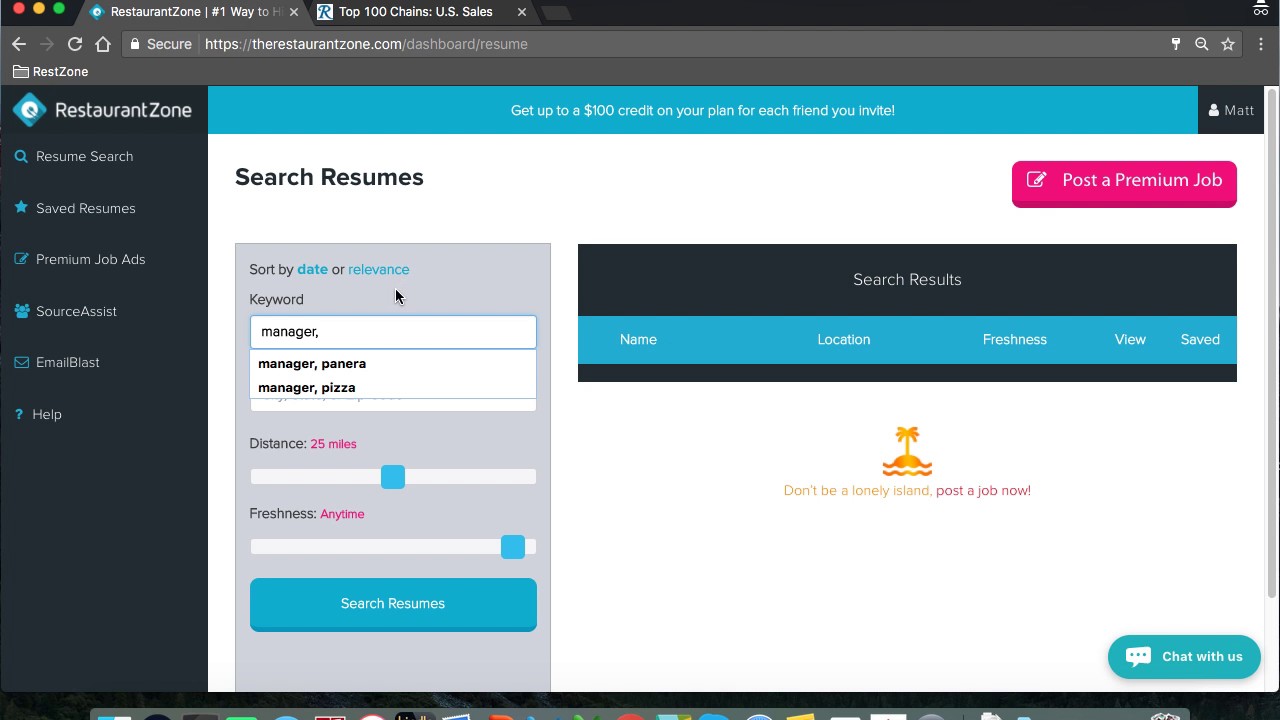Open the Matt account menu
Image resolution: width=1280 pixels, height=720 pixels.
(x=1232, y=110)
